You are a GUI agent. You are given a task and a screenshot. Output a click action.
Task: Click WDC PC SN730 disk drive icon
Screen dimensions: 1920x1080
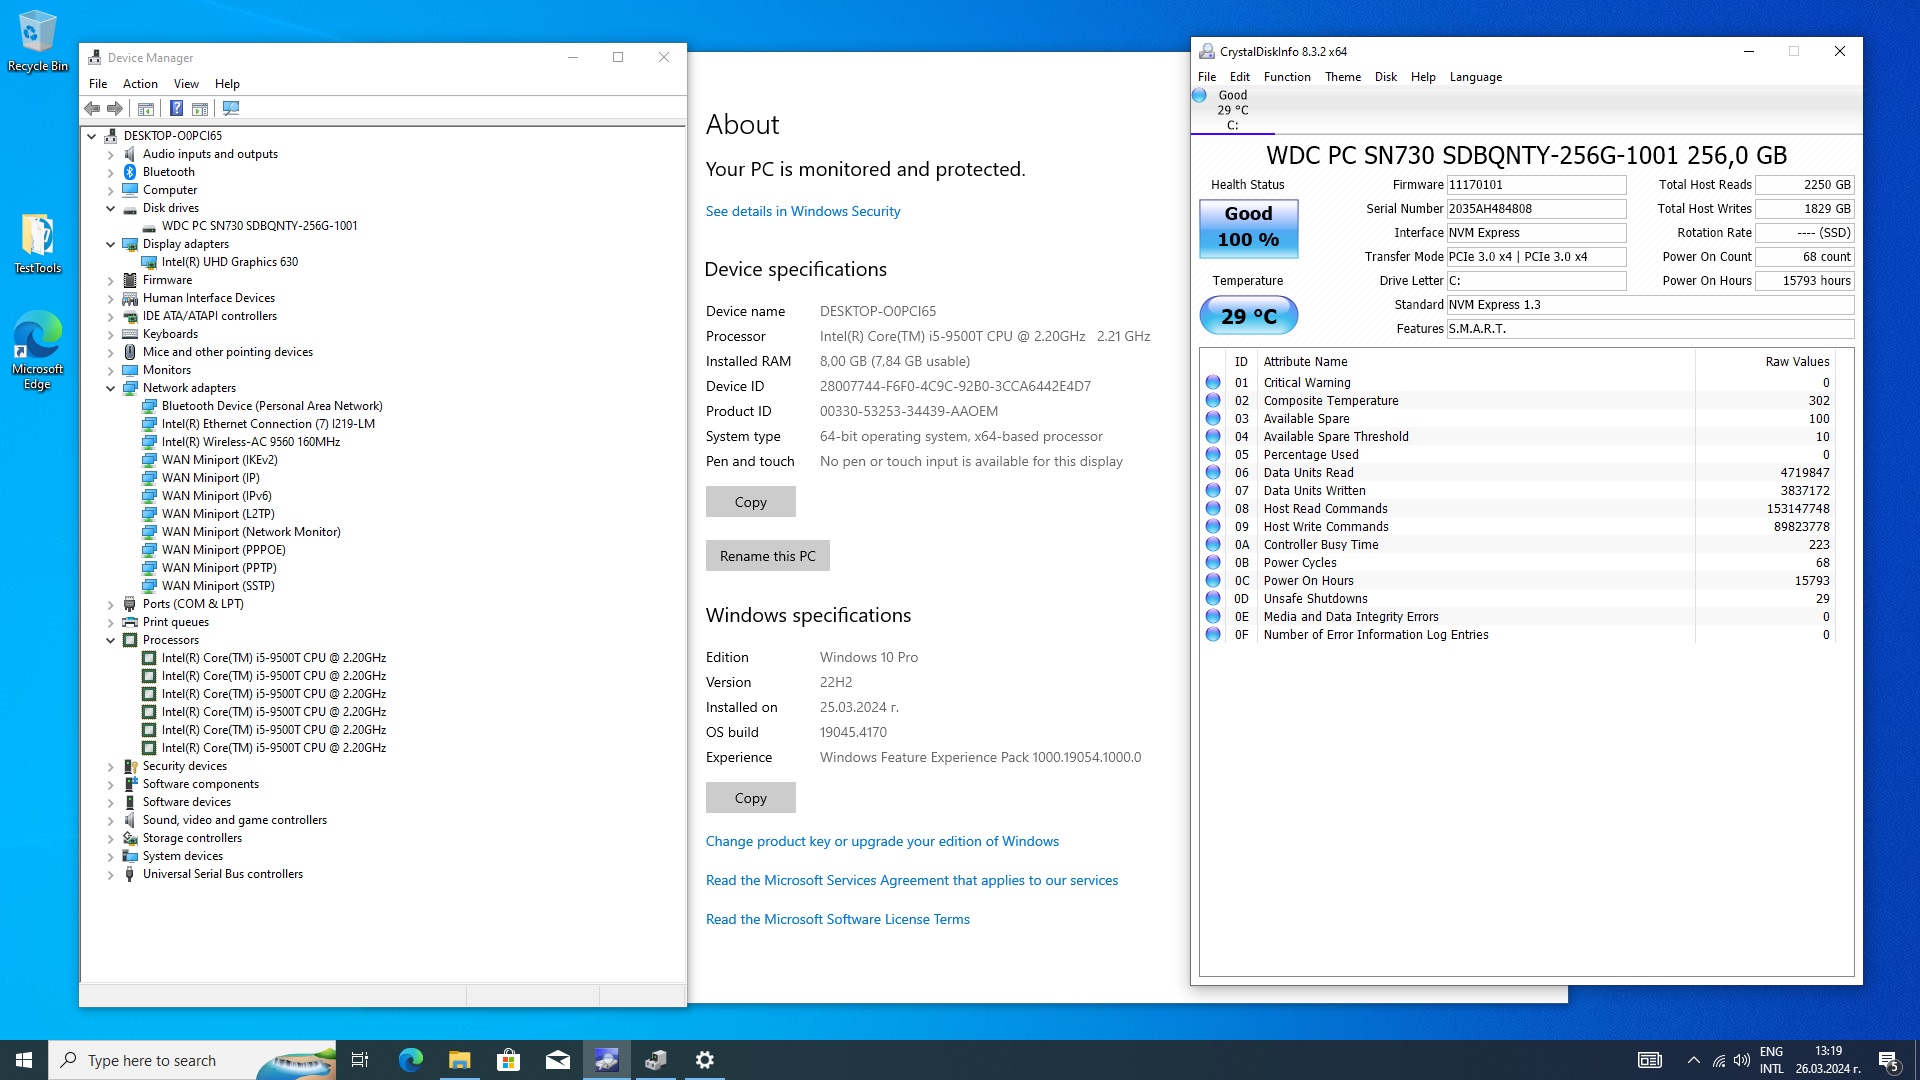pos(149,226)
